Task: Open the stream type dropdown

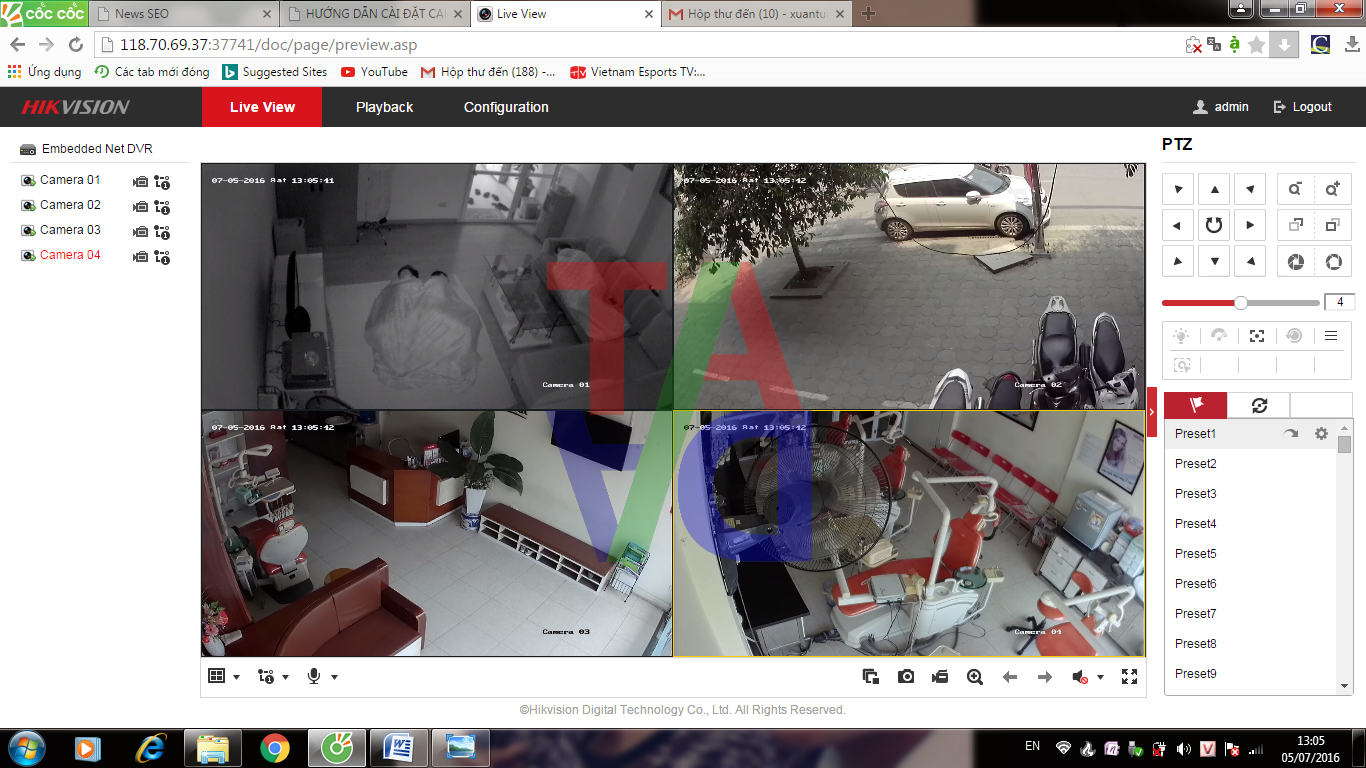Action: pos(283,676)
